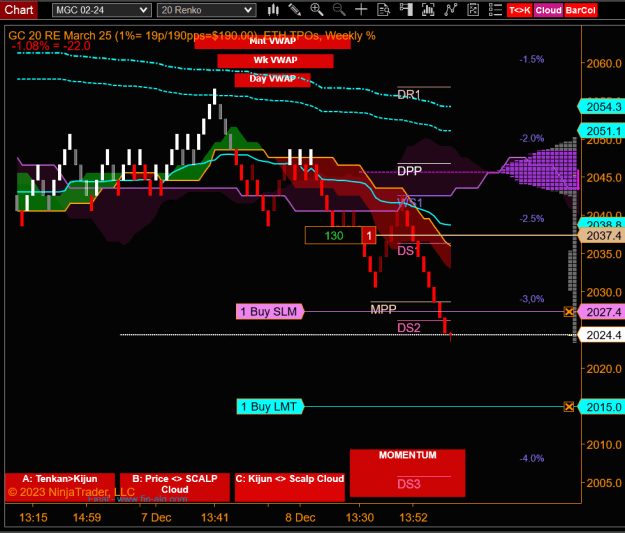Click the -4.0% weekly percent label
The width and height of the screenshot is (625, 533).
(532, 458)
